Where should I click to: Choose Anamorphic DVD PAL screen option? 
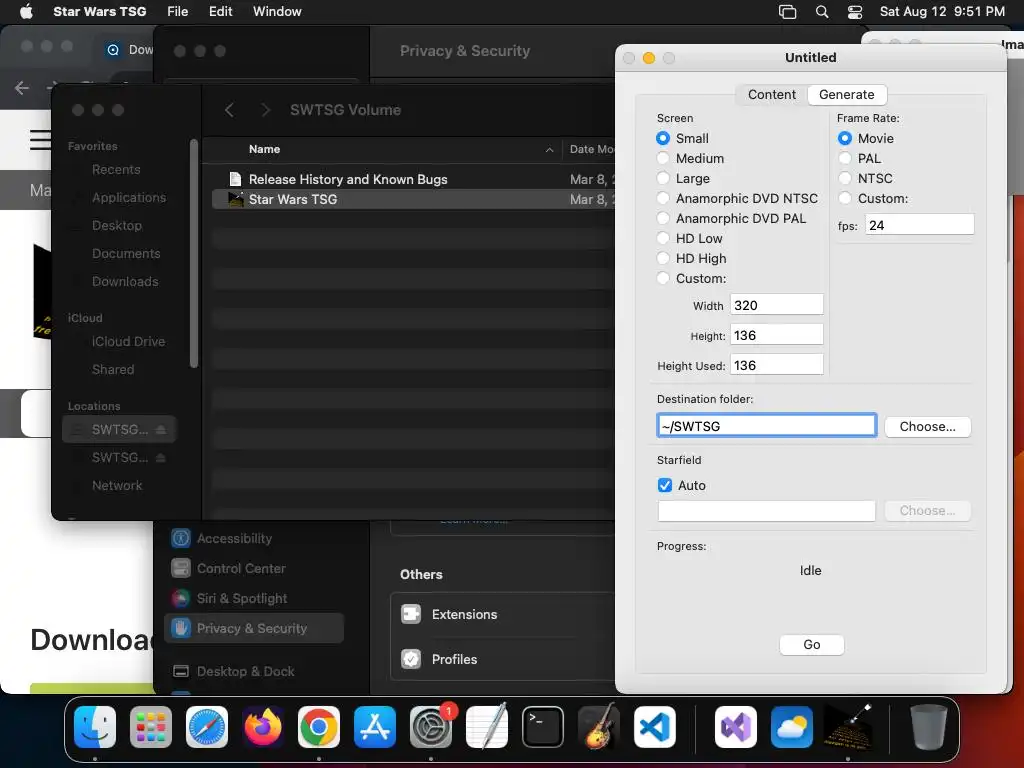663,218
